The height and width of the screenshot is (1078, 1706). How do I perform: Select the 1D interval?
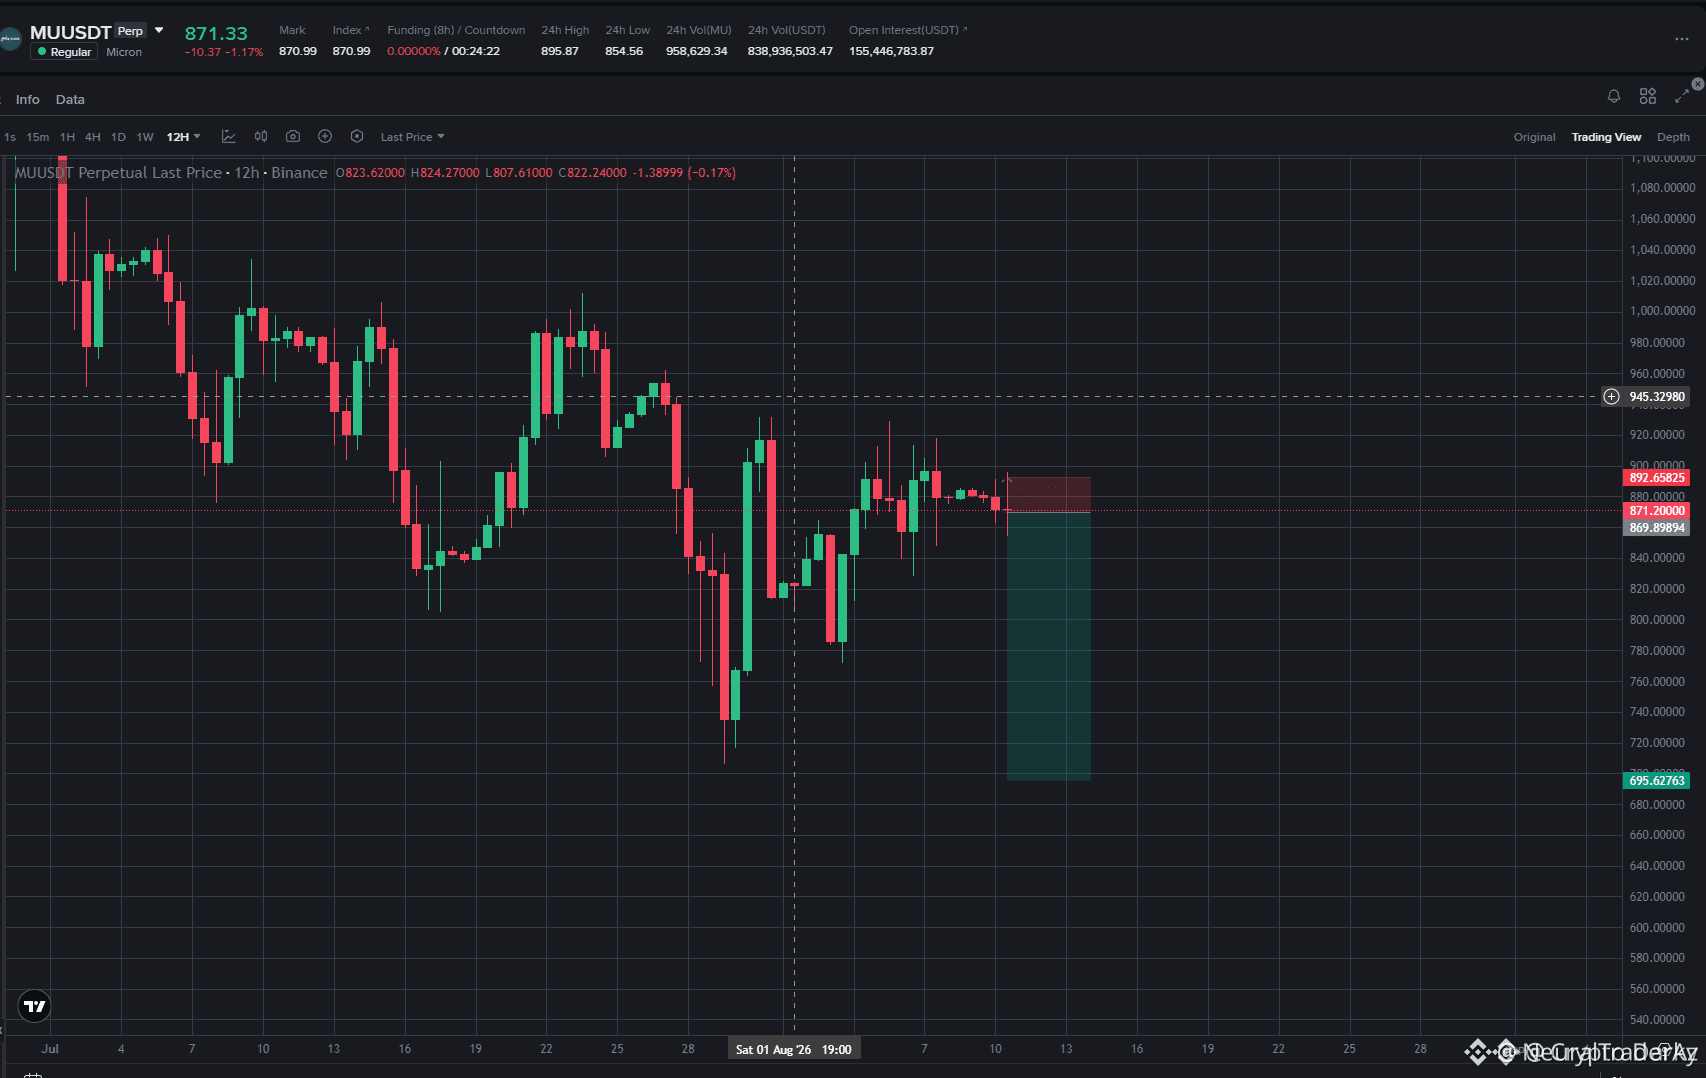pos(118,137)
